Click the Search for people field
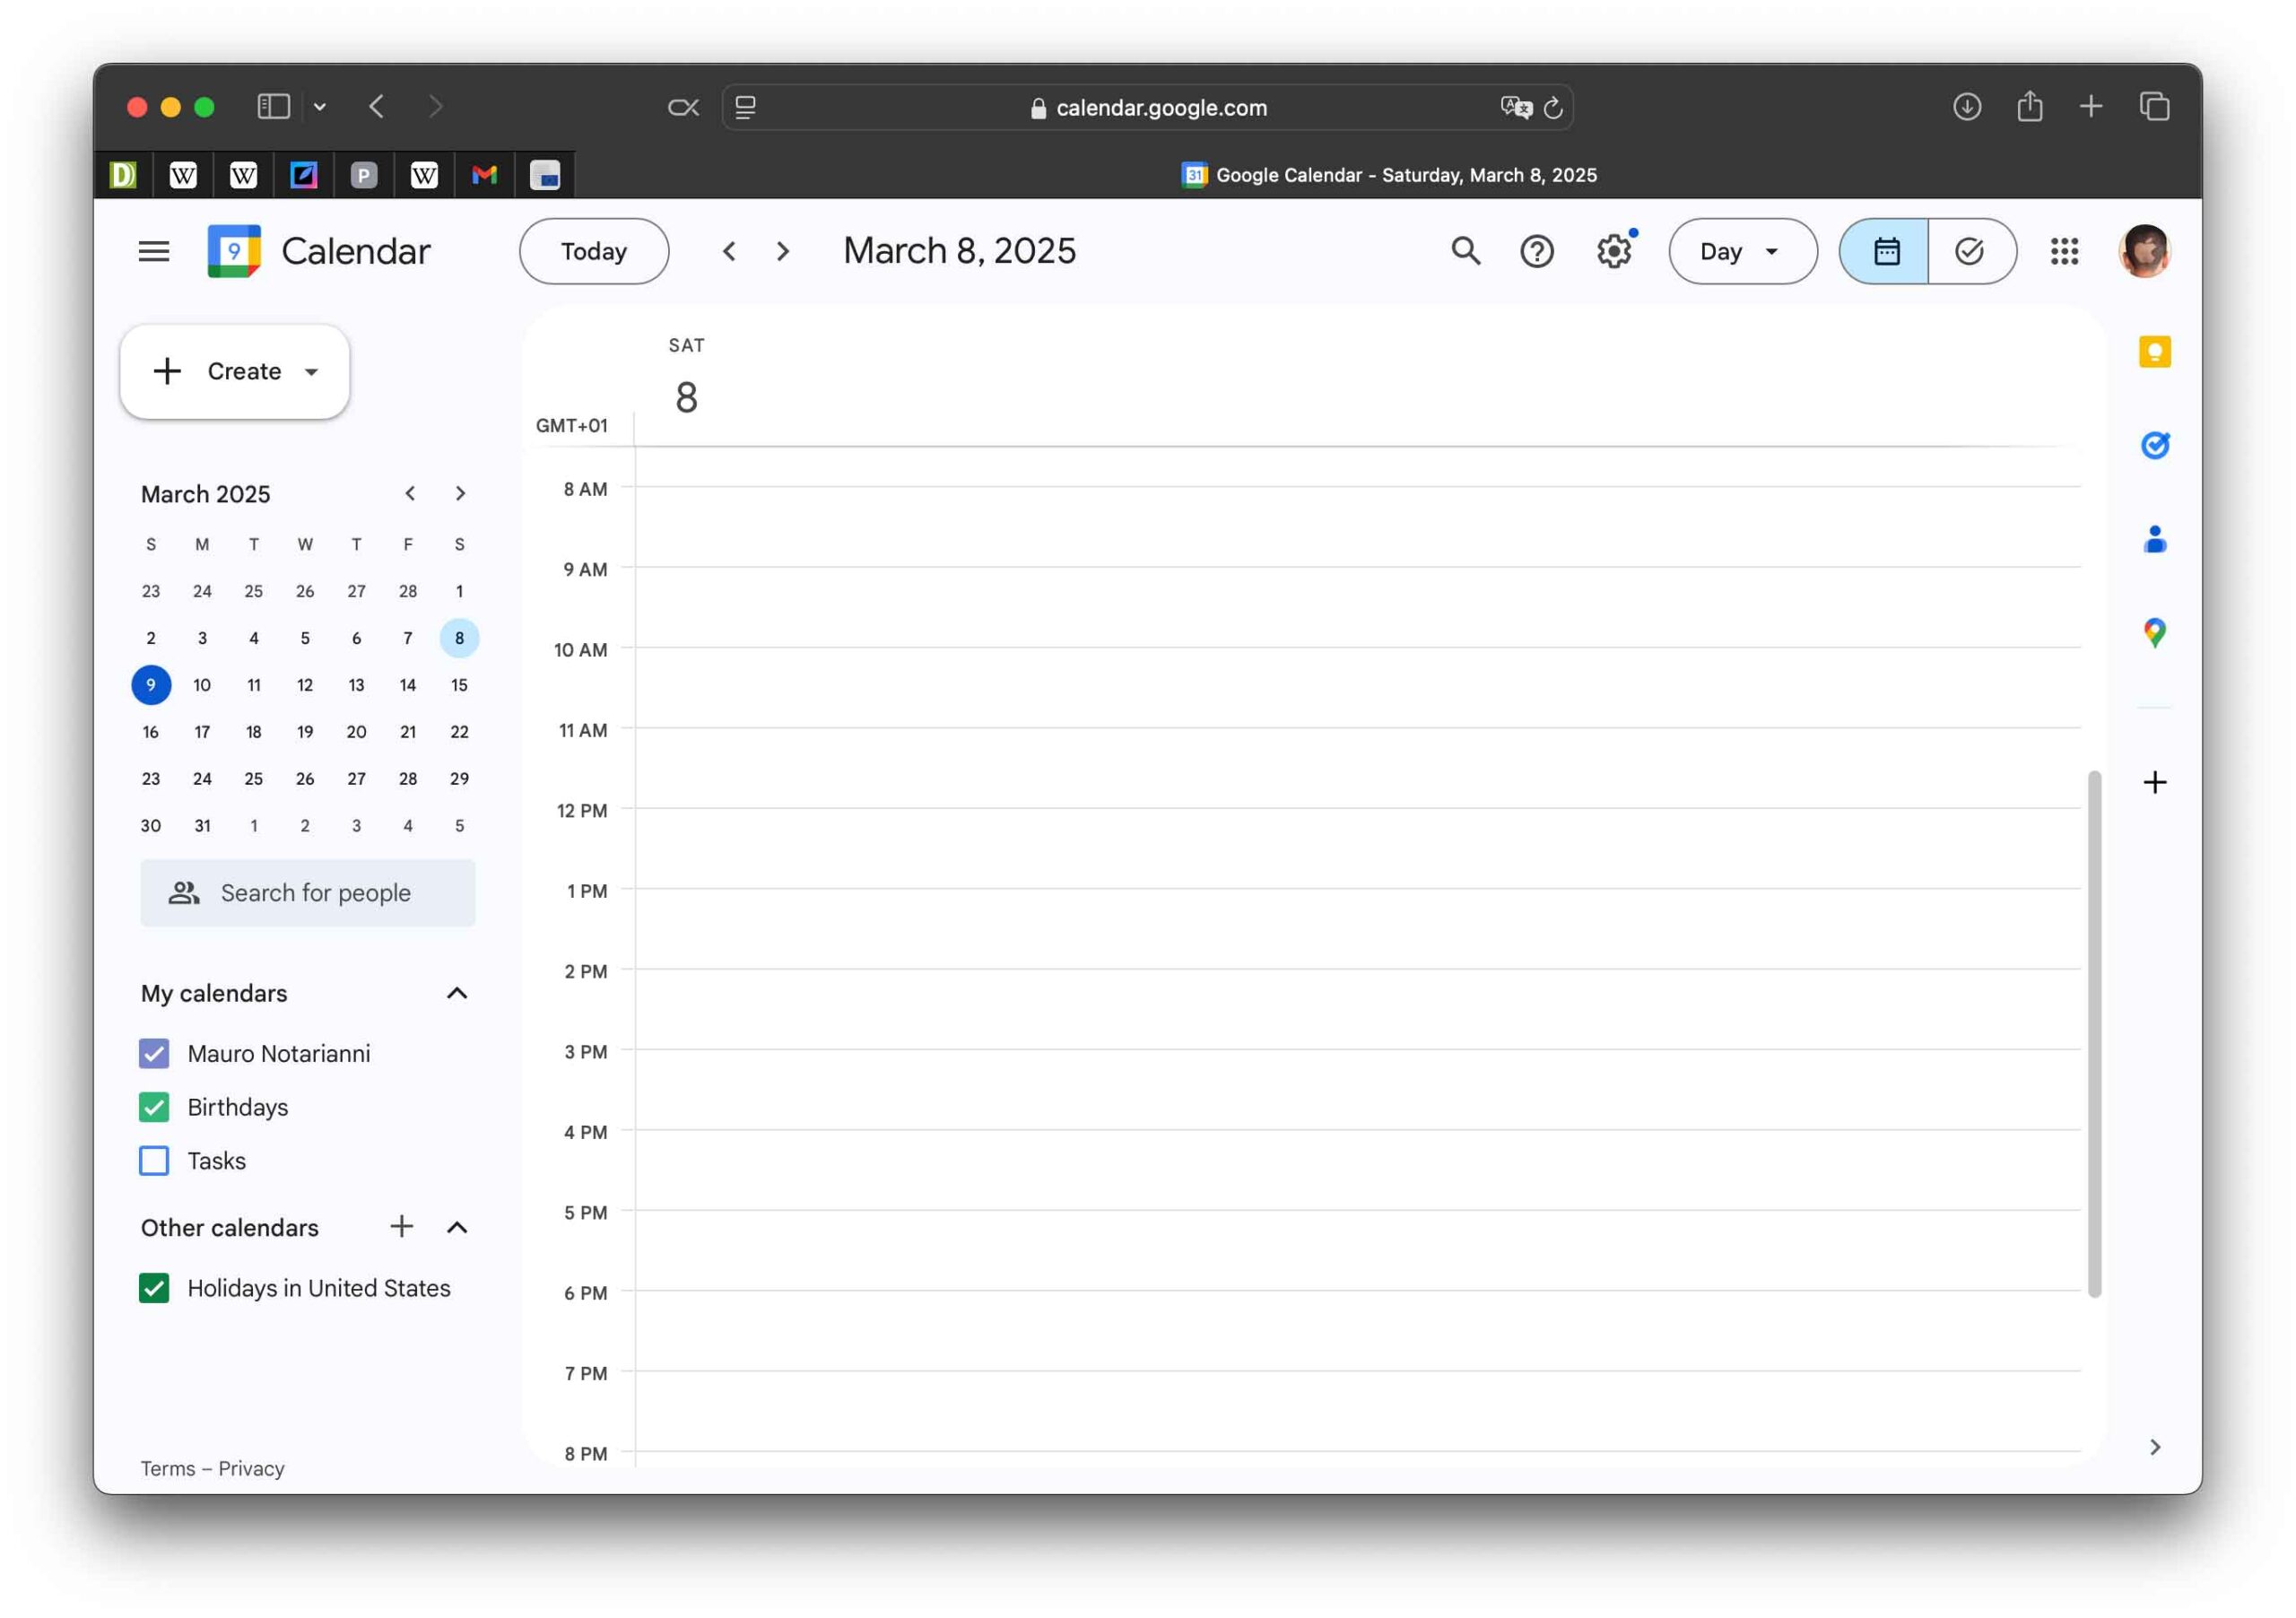 click(308, 893)
